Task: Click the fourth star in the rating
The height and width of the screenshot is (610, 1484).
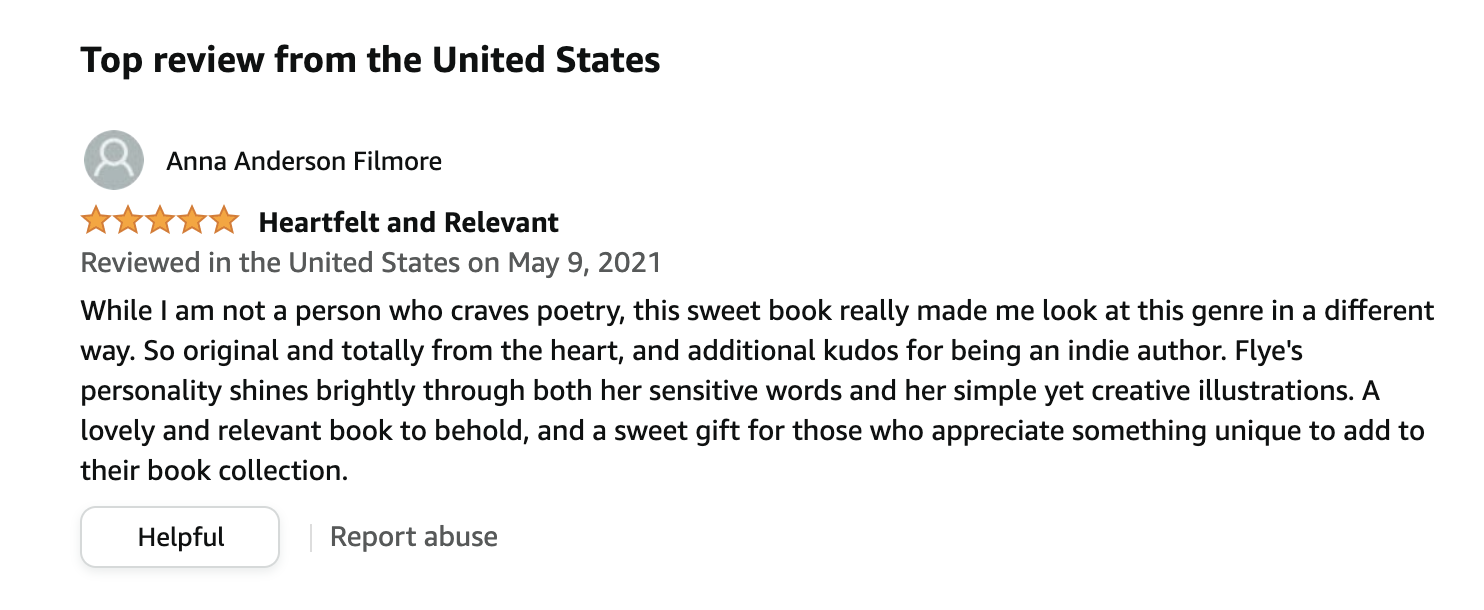Action: 192,221
